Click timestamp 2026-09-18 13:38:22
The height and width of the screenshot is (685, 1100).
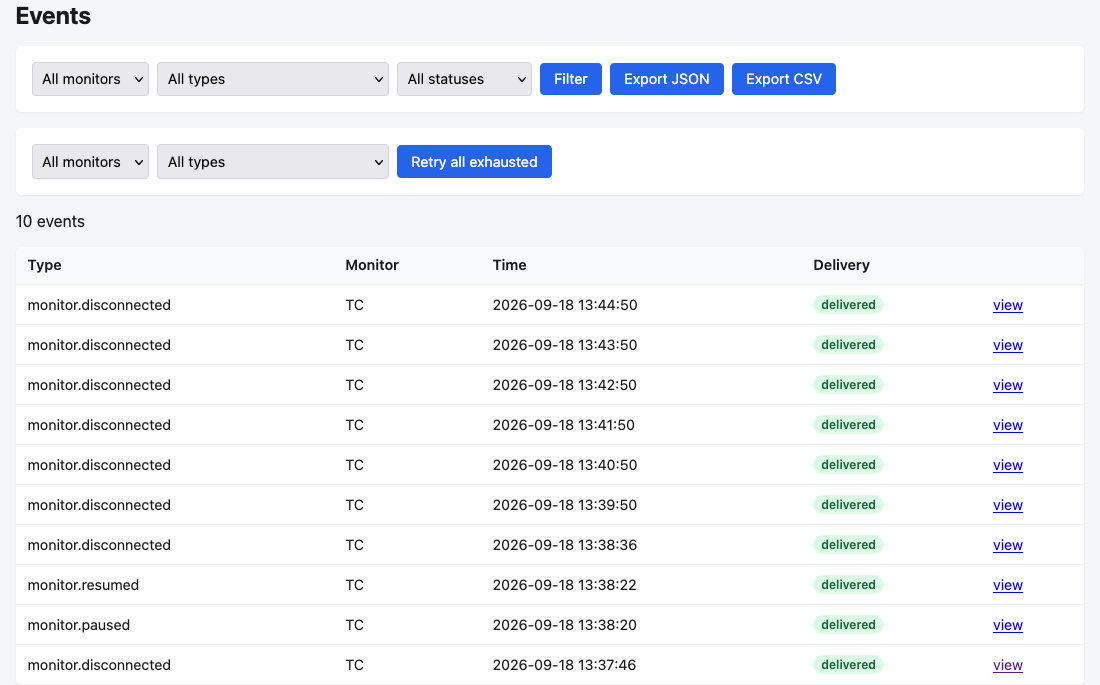(x=565, y=585)
